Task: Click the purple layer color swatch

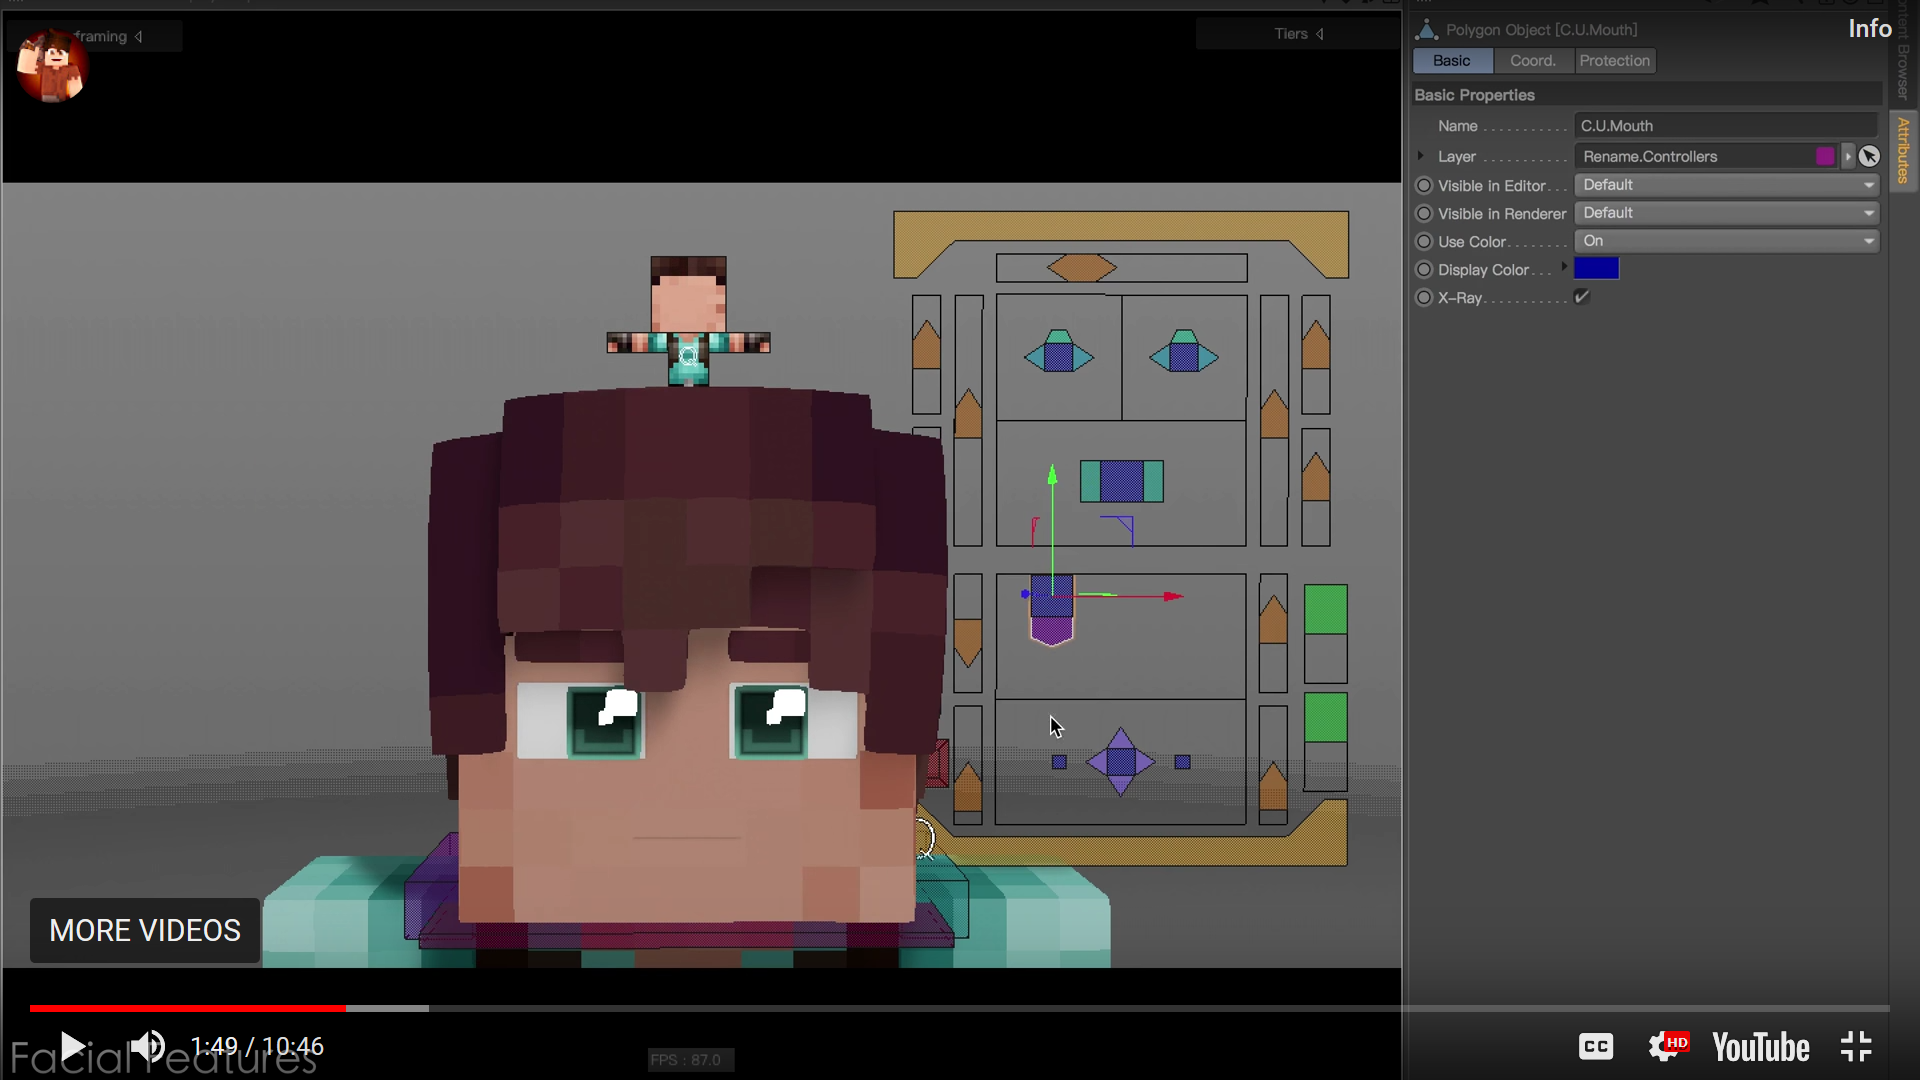Action: [1825, 156]
